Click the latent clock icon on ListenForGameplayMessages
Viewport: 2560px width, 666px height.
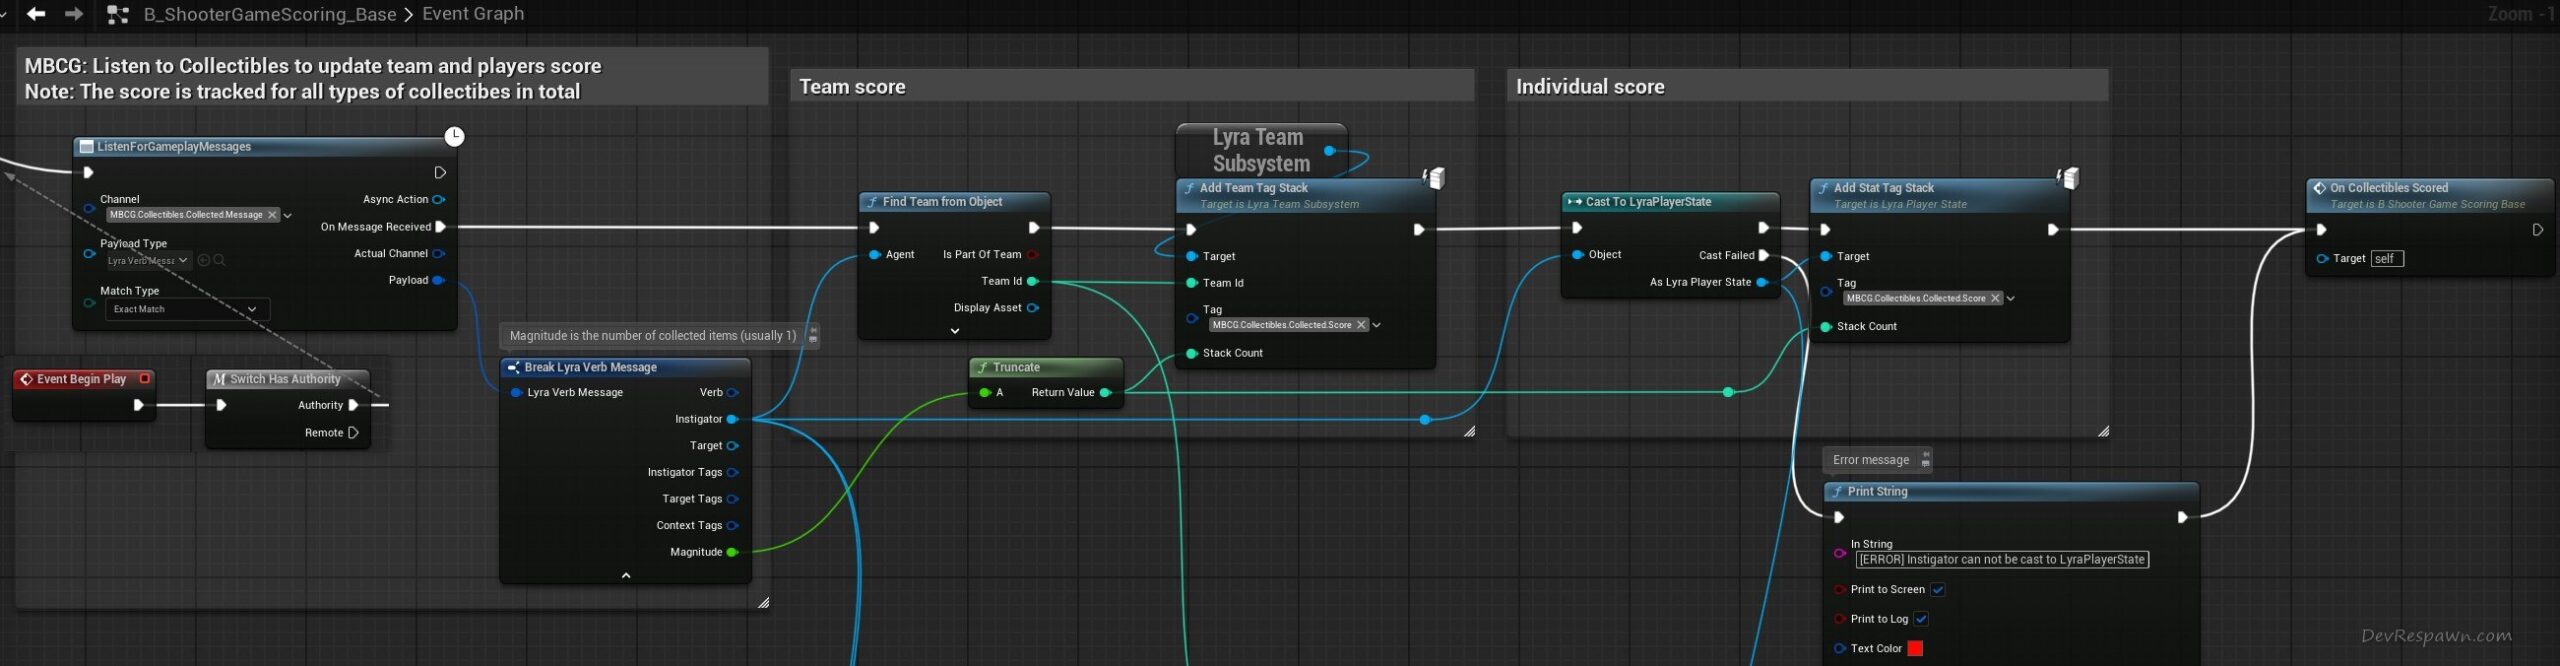pyautogui.click(x=454, y=136)
